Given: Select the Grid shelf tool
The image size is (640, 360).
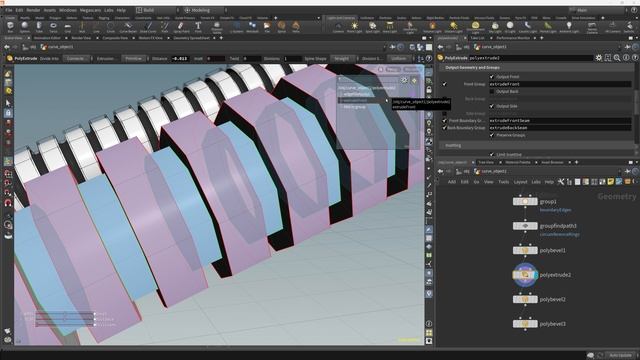Looking at the screenshot, I should 67,27.
